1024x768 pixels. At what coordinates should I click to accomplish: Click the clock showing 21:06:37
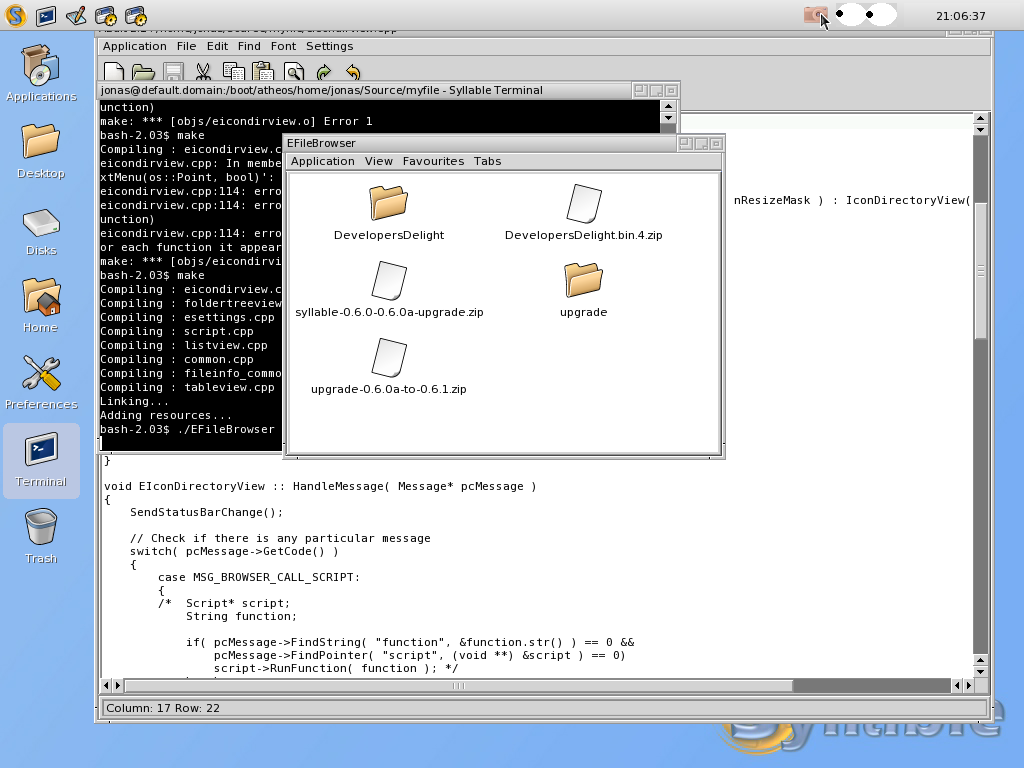(x=960, y=16)
